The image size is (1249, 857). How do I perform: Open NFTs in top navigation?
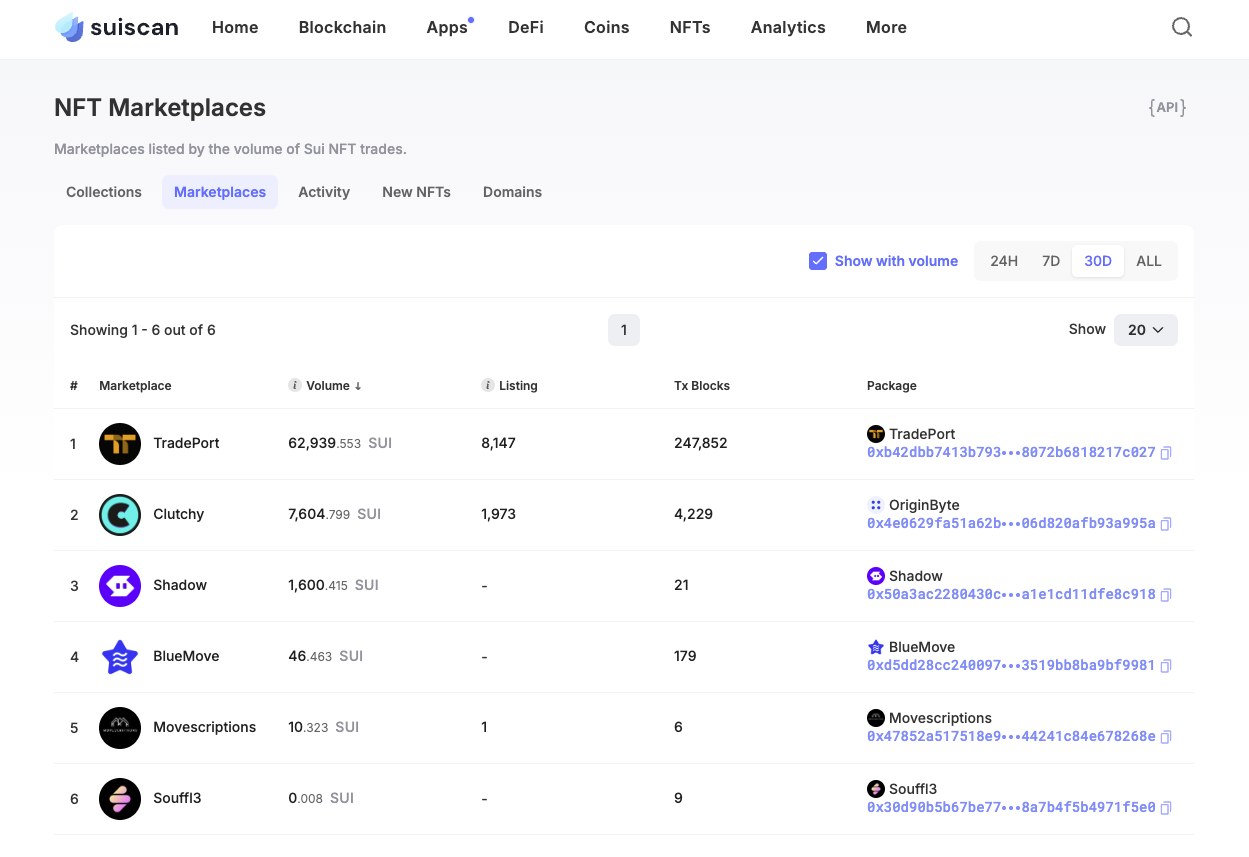coord(690,28)
